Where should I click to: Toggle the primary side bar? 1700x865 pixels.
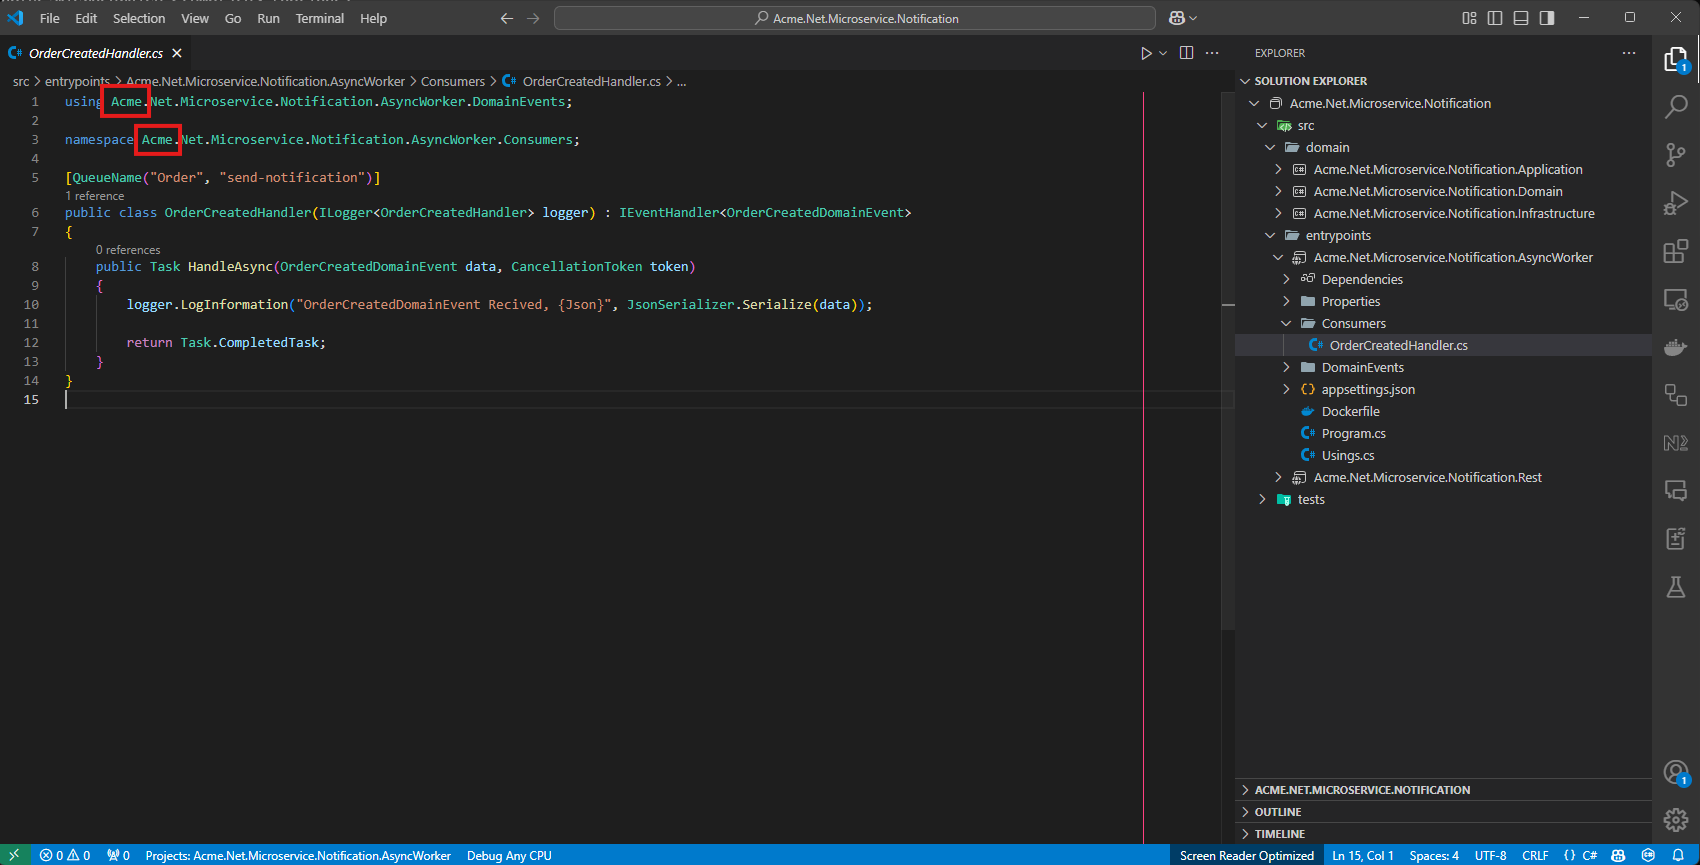point(1495,18)
